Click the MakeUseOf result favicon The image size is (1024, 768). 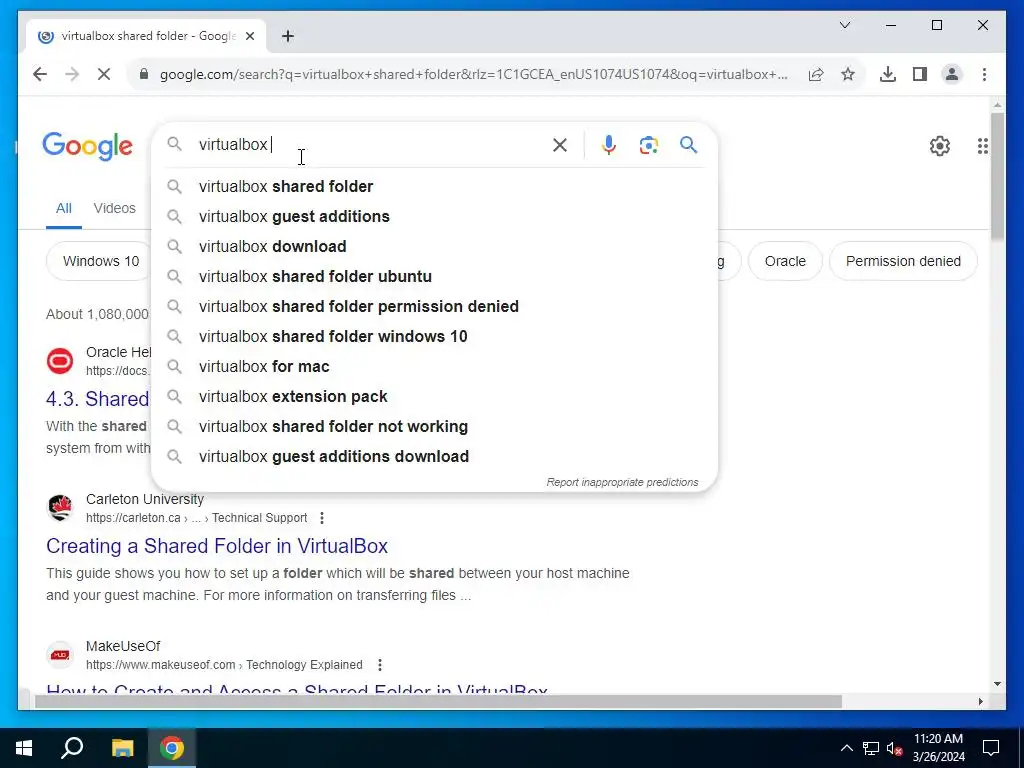pyautogui.click(x=60, y=655)
